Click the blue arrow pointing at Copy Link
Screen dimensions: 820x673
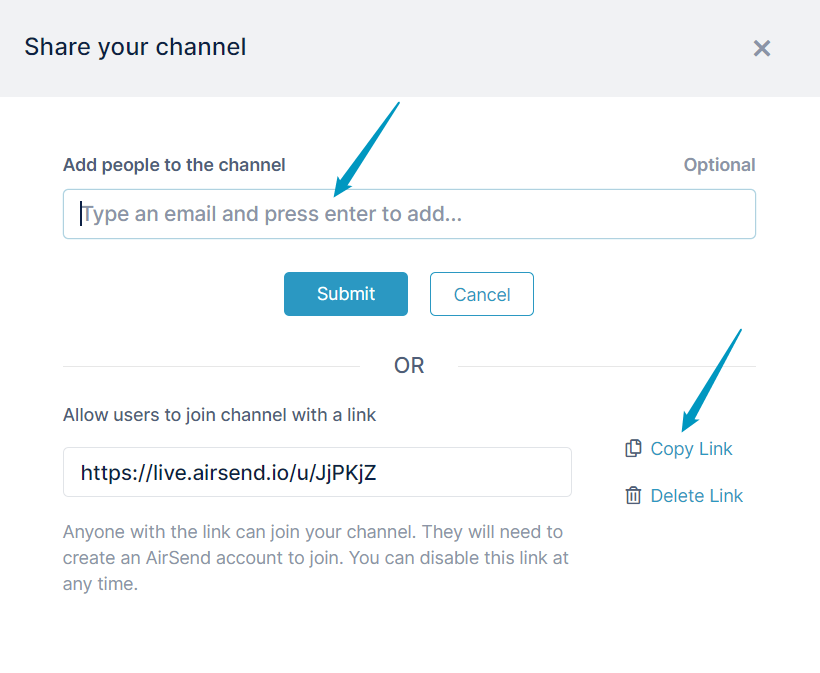(711, 381)
